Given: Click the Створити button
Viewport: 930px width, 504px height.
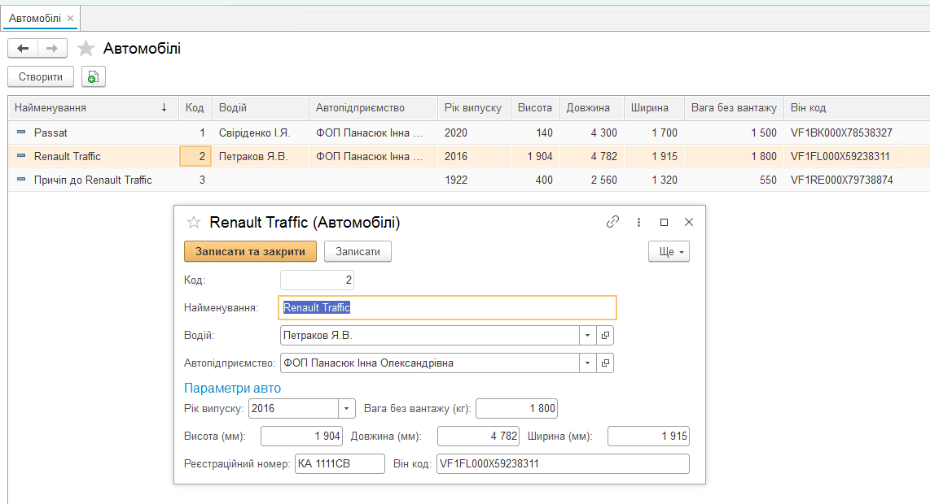Looking at the screenshot, I should click(41, 77).
